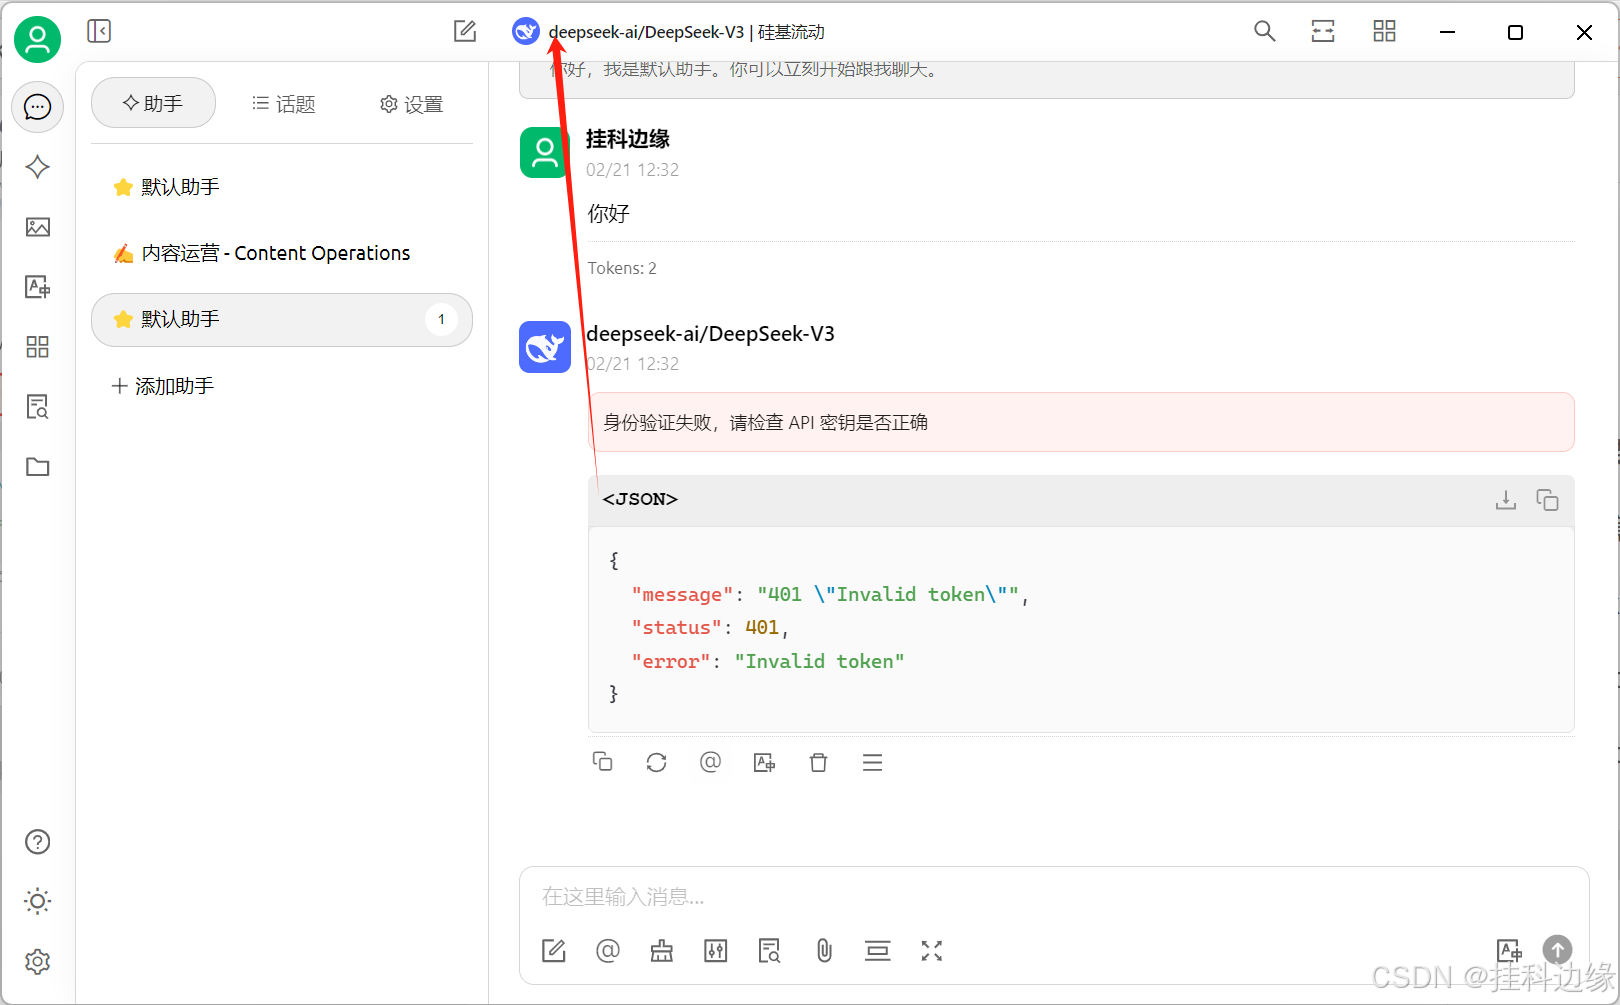Clear the context with the input toolbar icon

878,951
